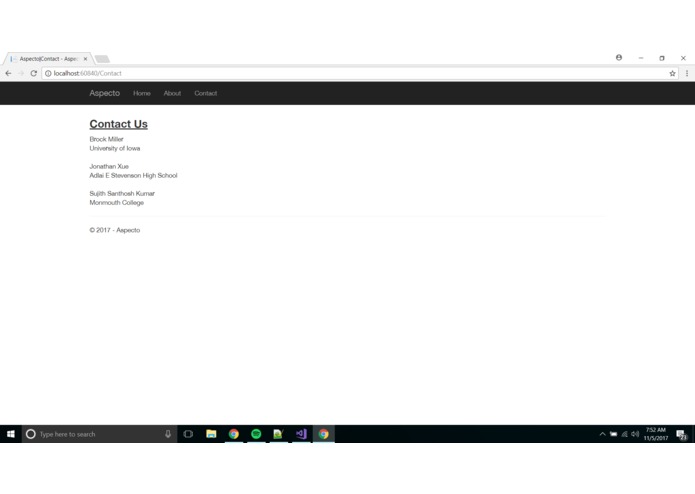The image size is (695, 494).
Task: Click the address bar showing localhost:60840/Contact
Action: (359, 74)
